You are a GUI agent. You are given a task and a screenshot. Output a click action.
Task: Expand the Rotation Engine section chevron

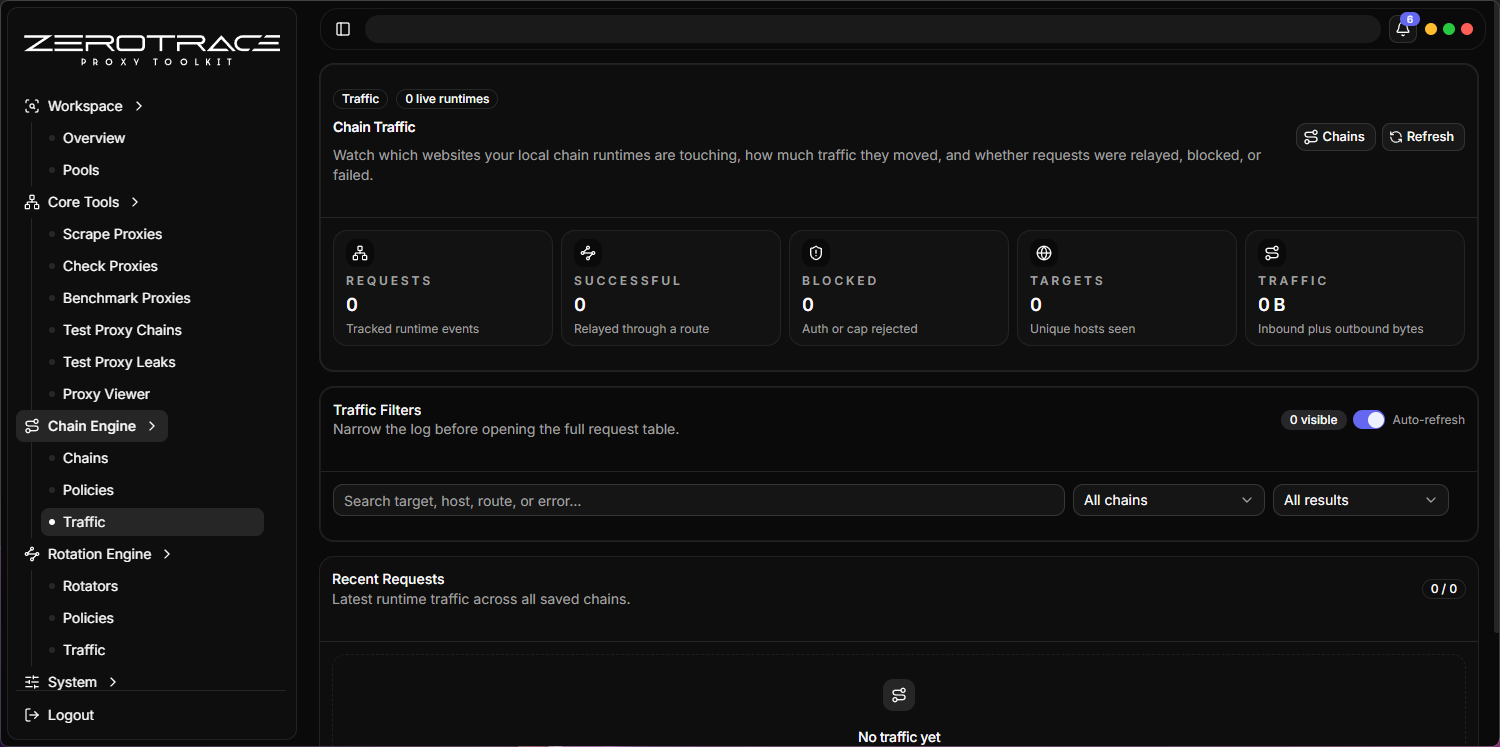click(167, 554)
